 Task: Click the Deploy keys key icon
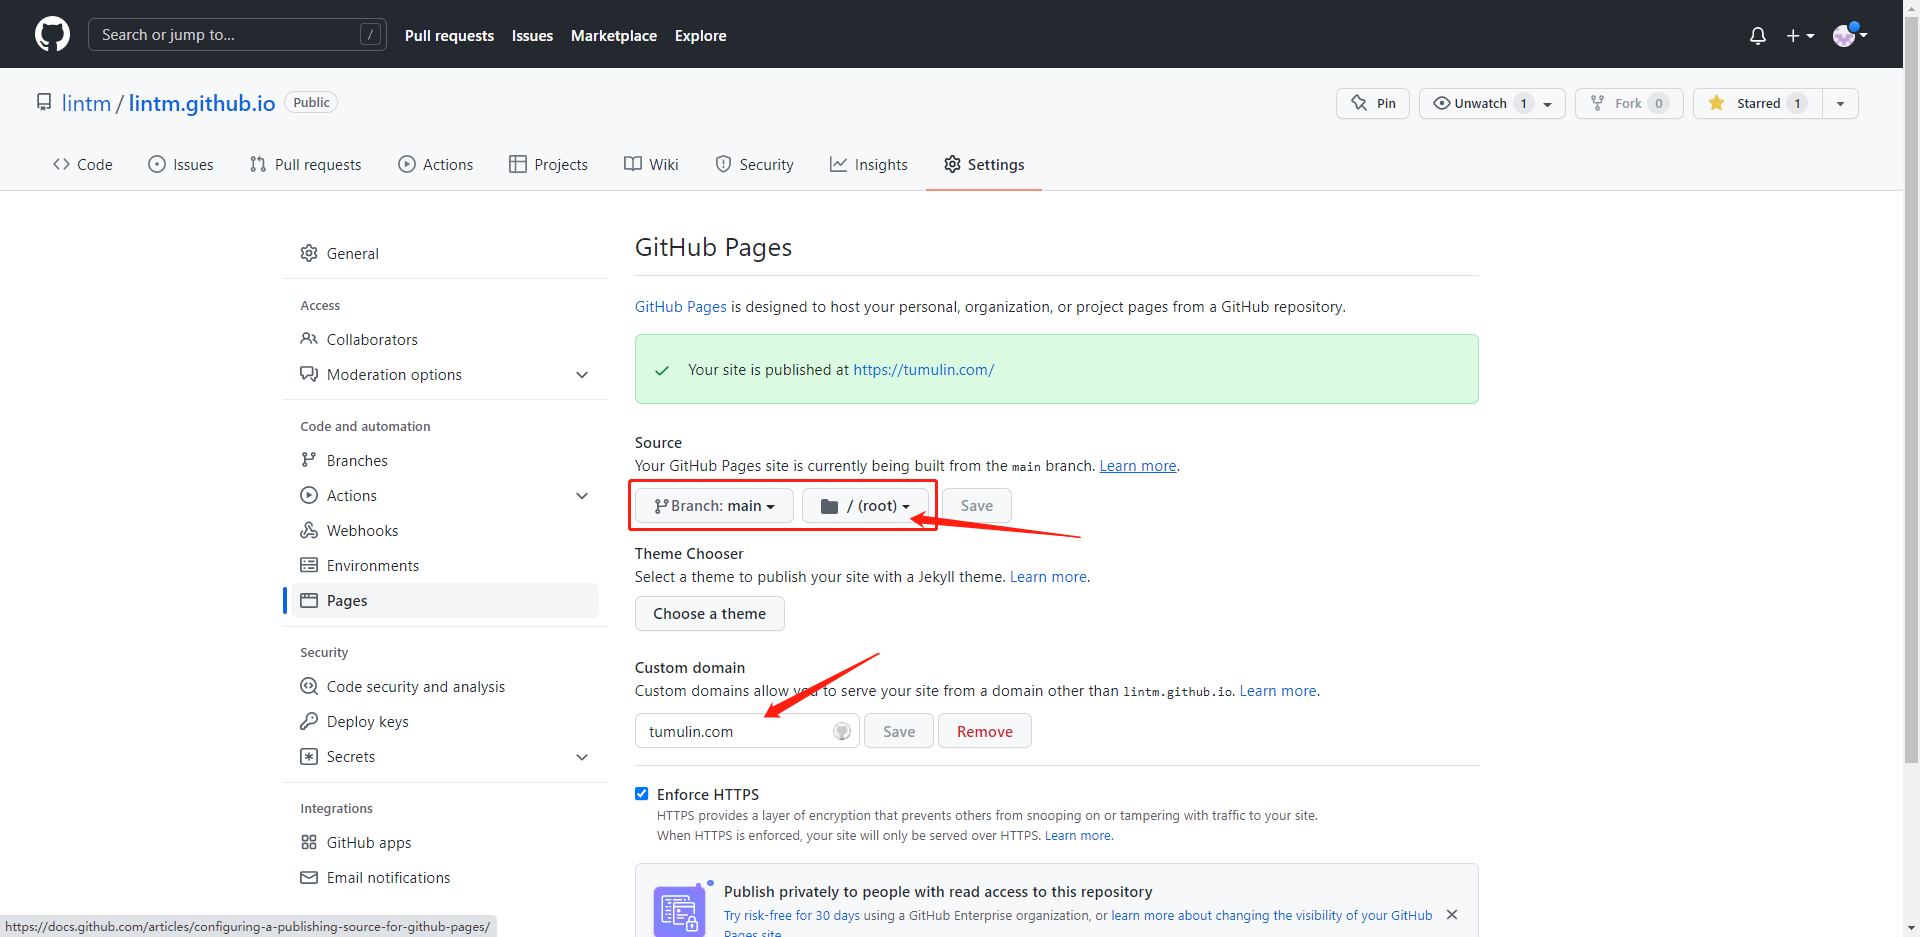pyautogui.click(x=309, y=721)
